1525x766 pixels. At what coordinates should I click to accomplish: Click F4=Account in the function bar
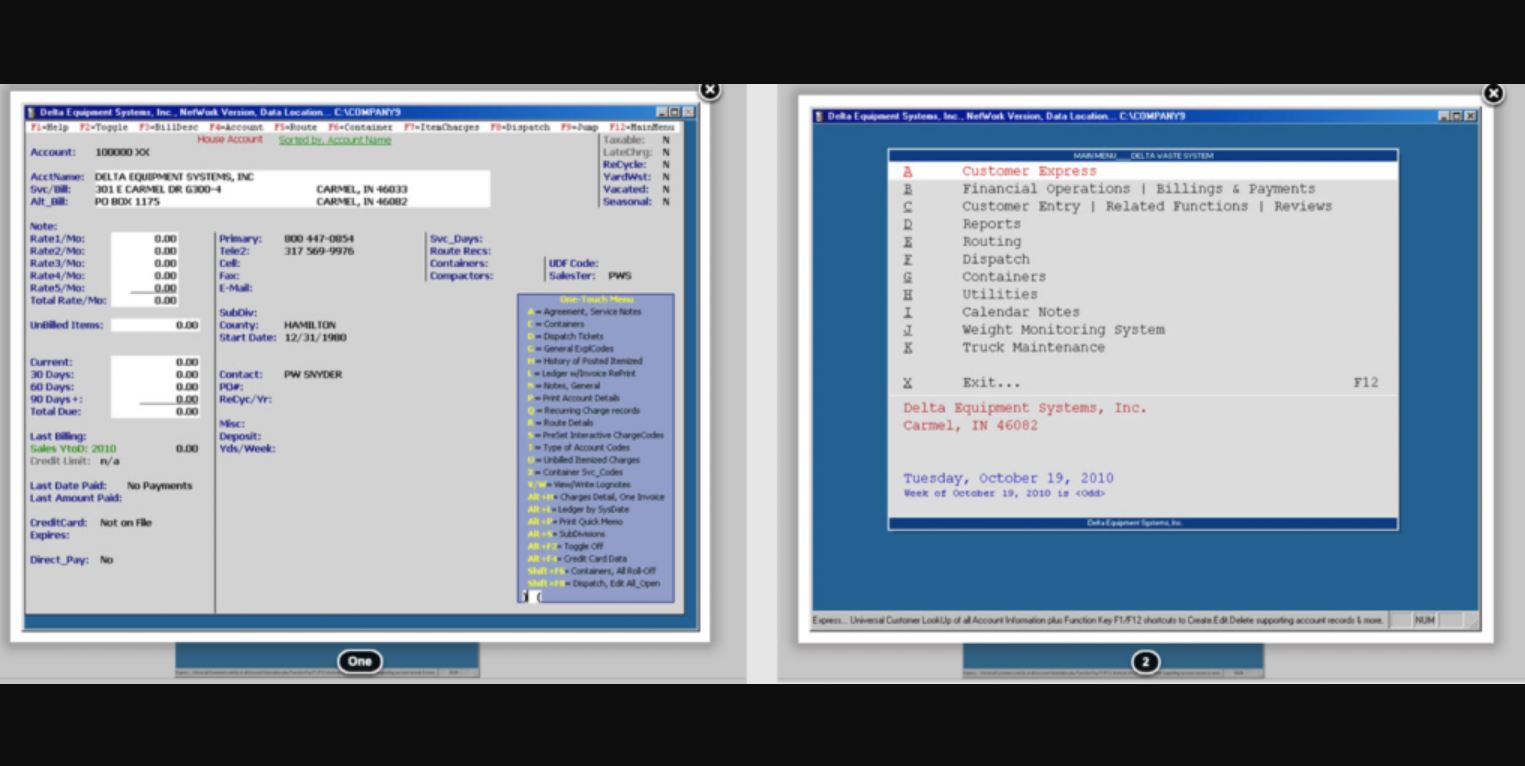point(236,128)
